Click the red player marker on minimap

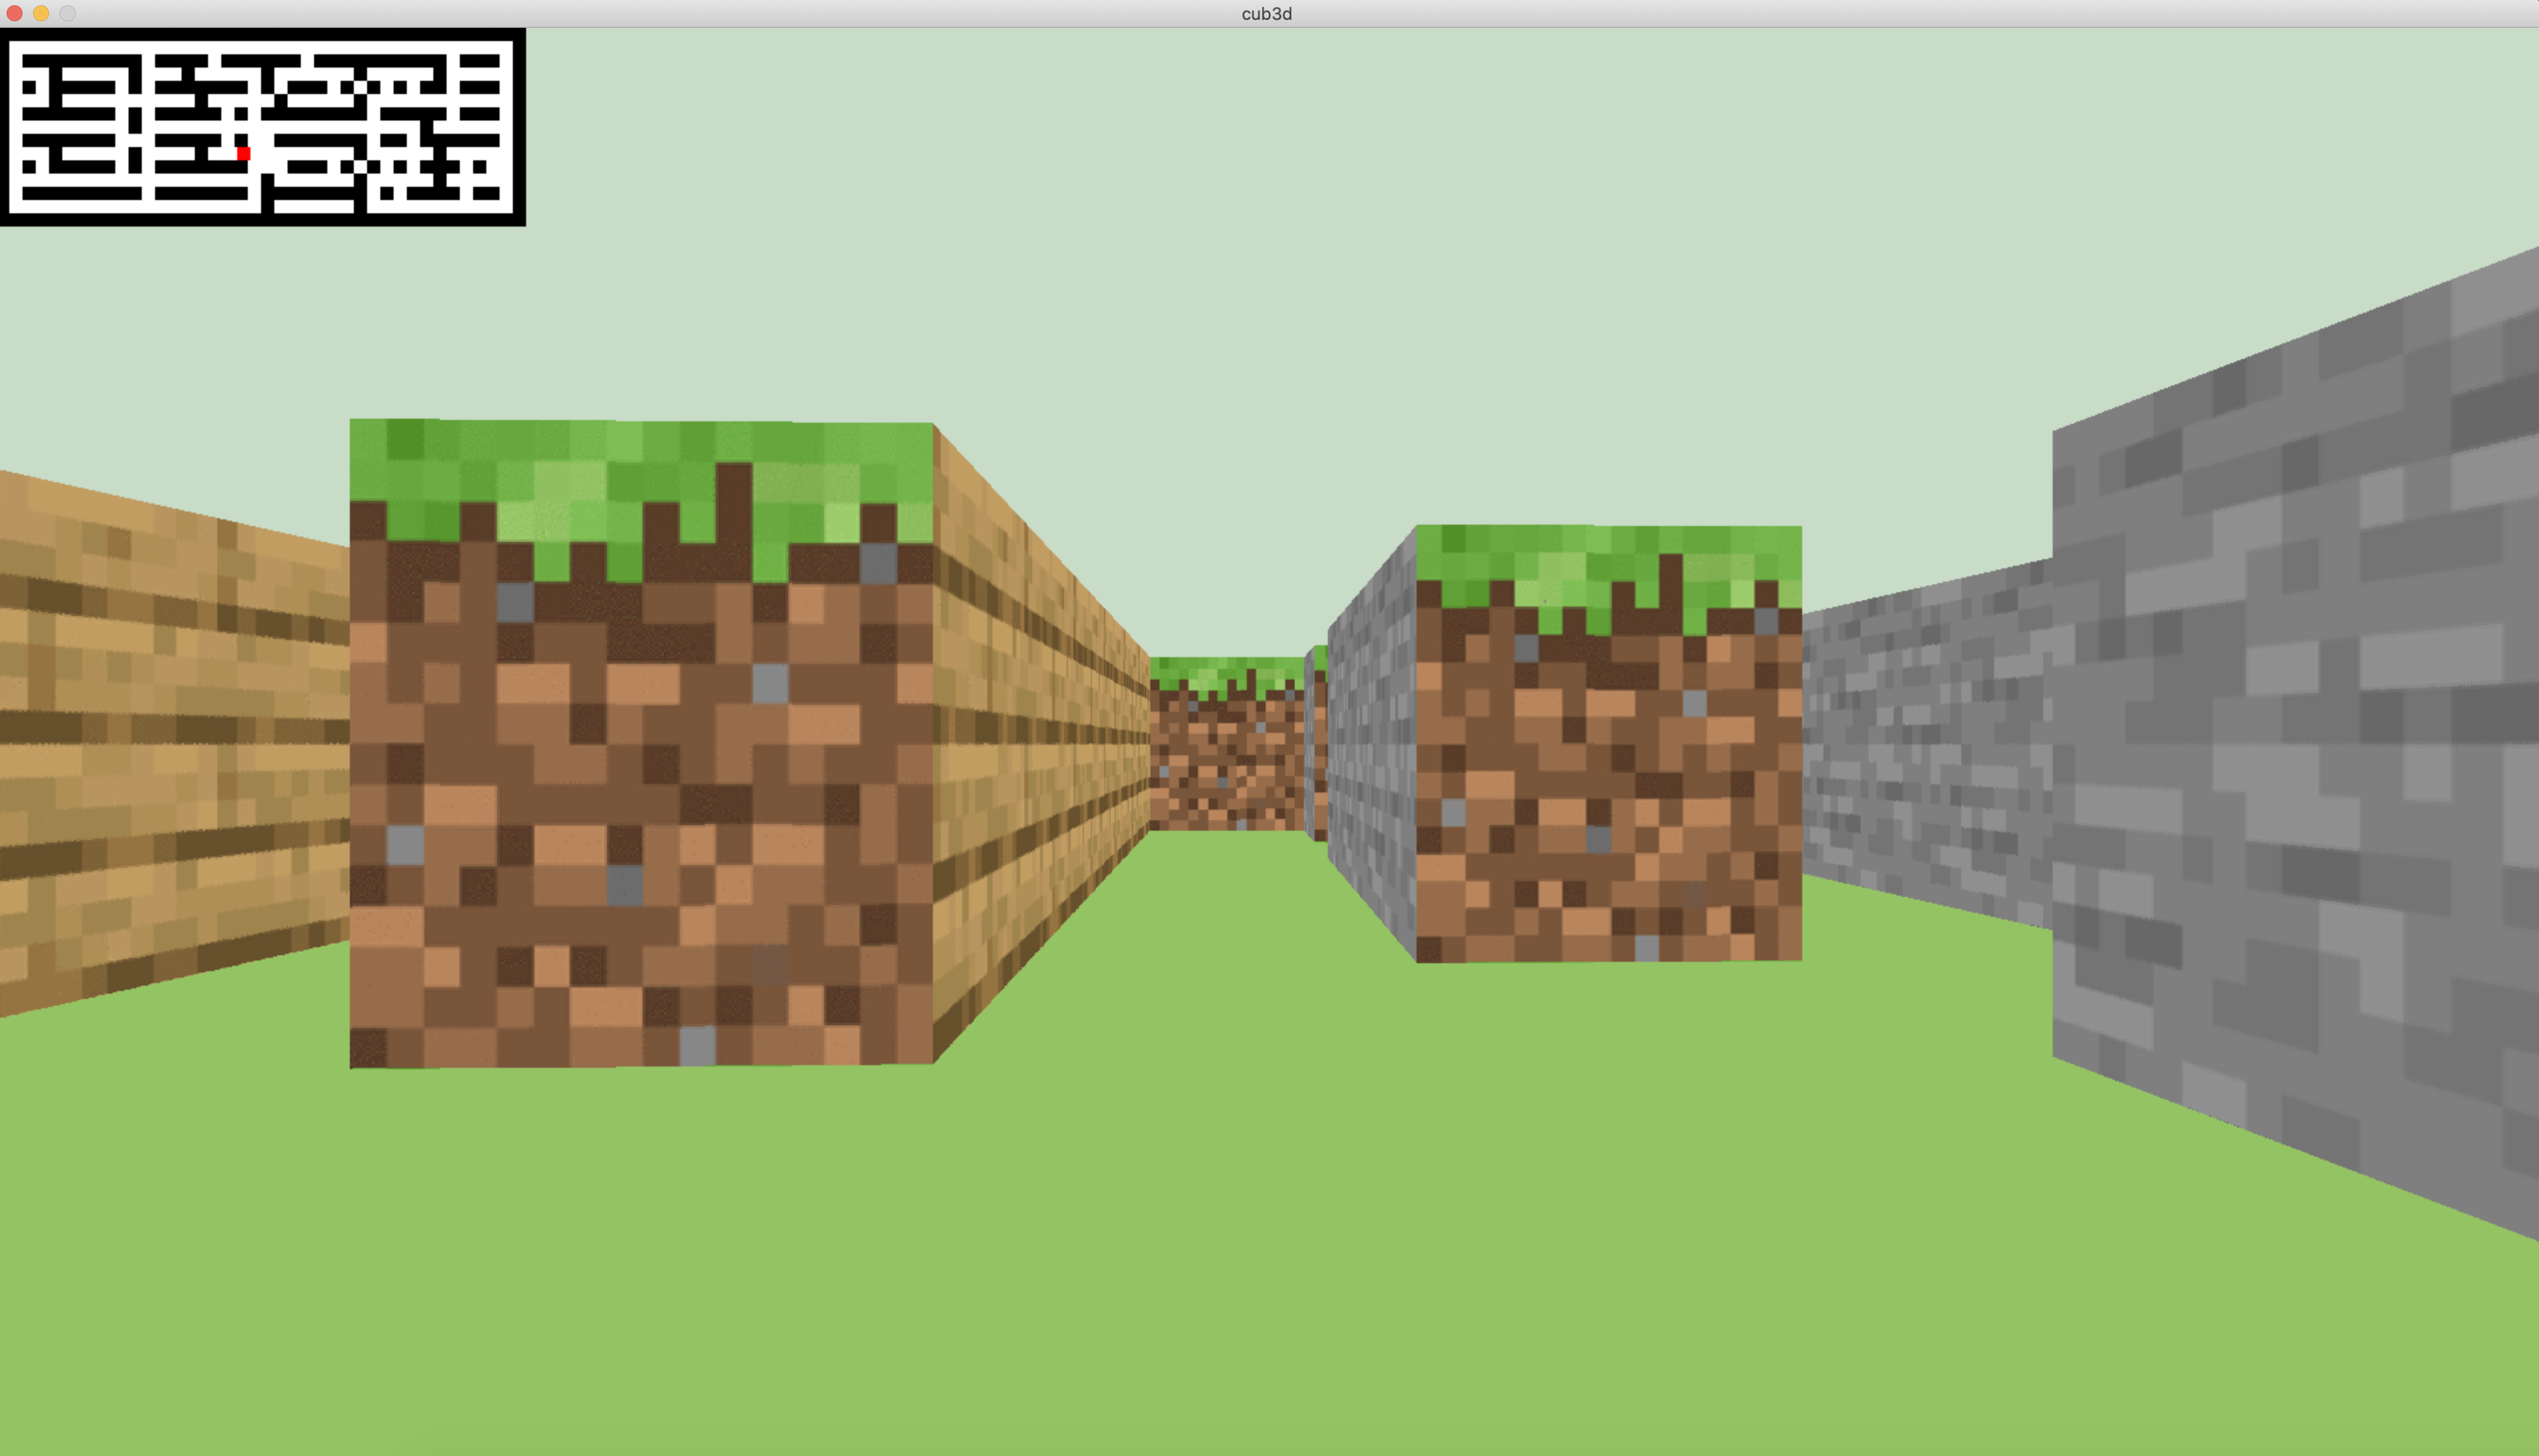coord(244,153)
